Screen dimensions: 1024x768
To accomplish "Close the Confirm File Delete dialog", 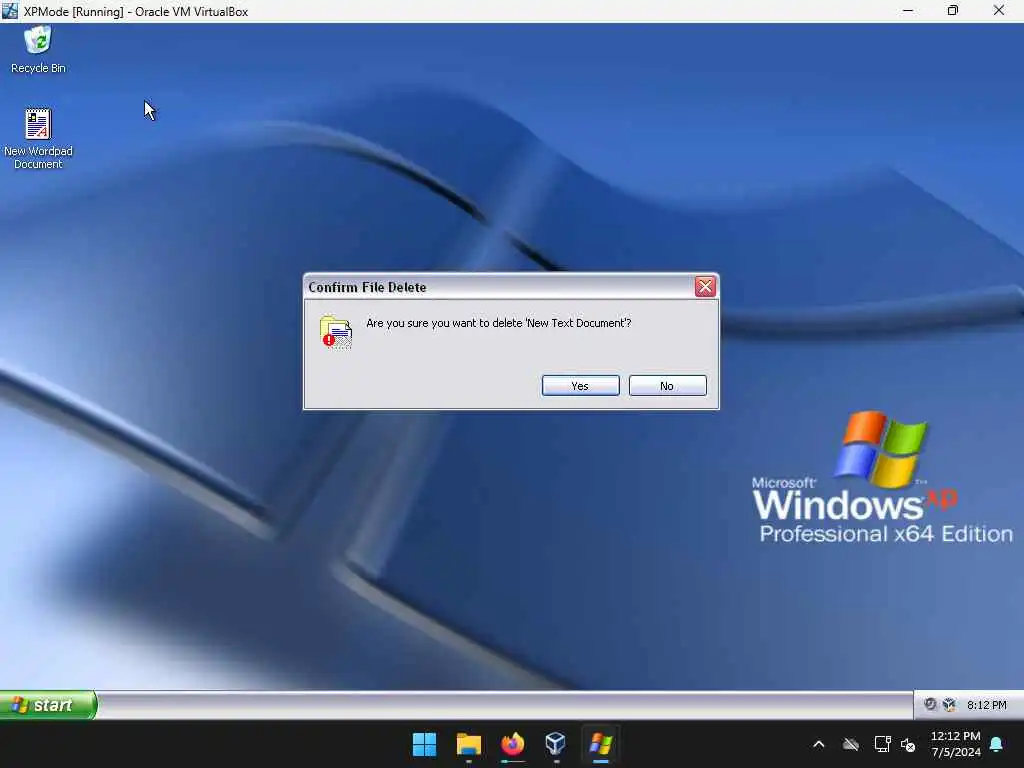I will tap(705, 287).
